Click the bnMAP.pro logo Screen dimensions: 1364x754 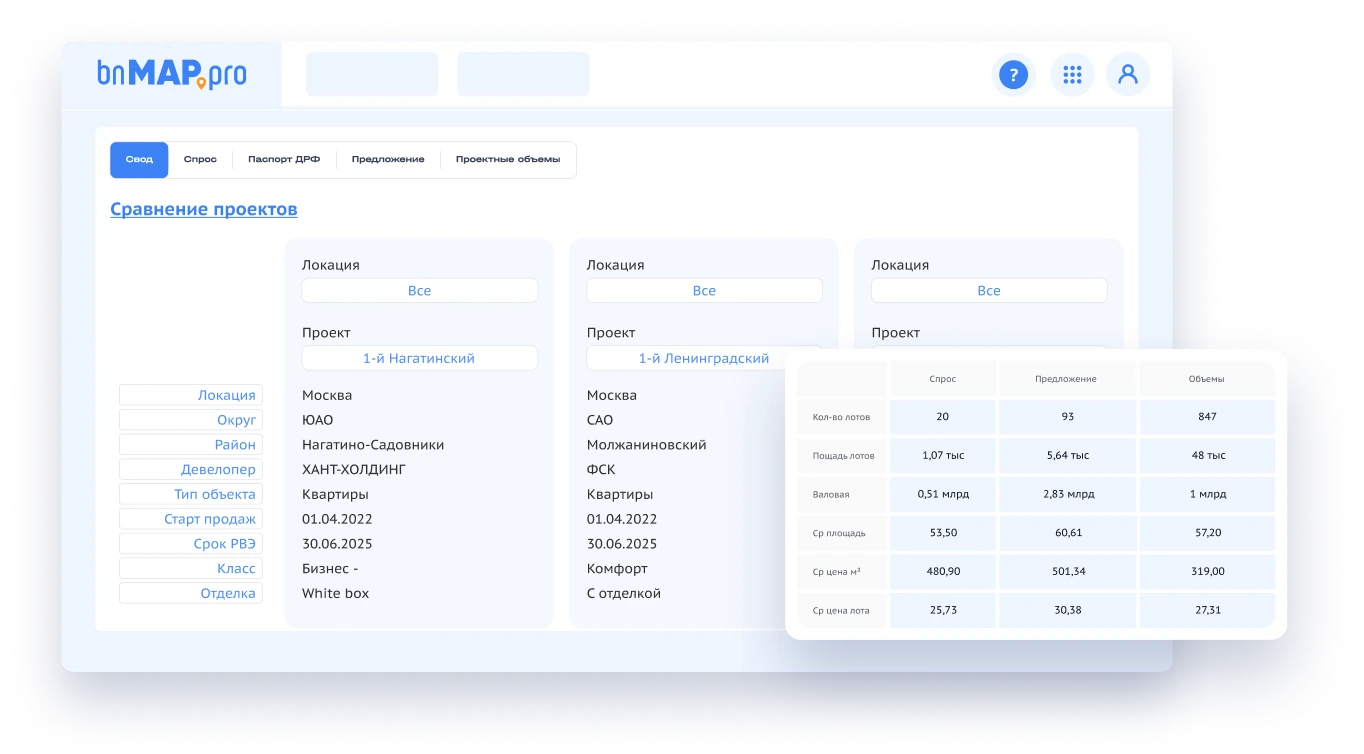(x=172, y=74)
